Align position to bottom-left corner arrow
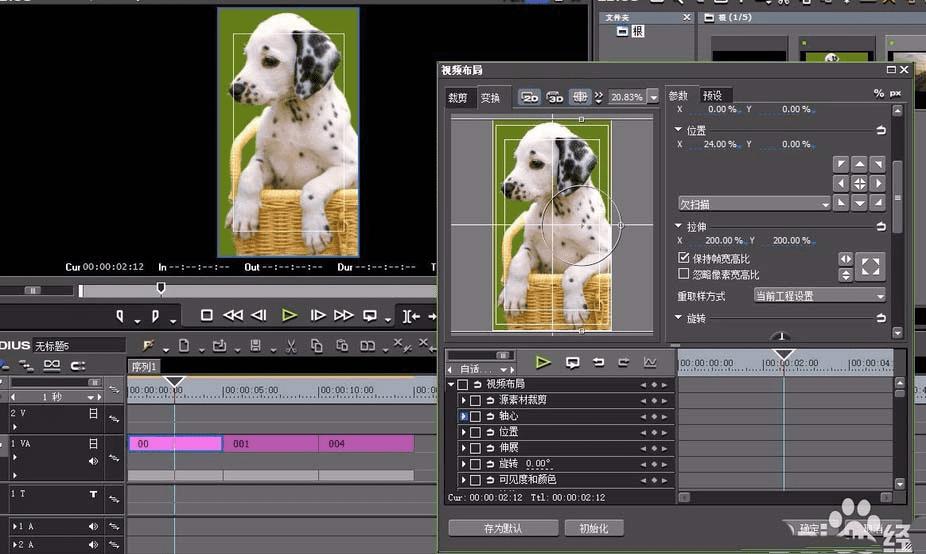The image size is (926, 554). [841, 203]
